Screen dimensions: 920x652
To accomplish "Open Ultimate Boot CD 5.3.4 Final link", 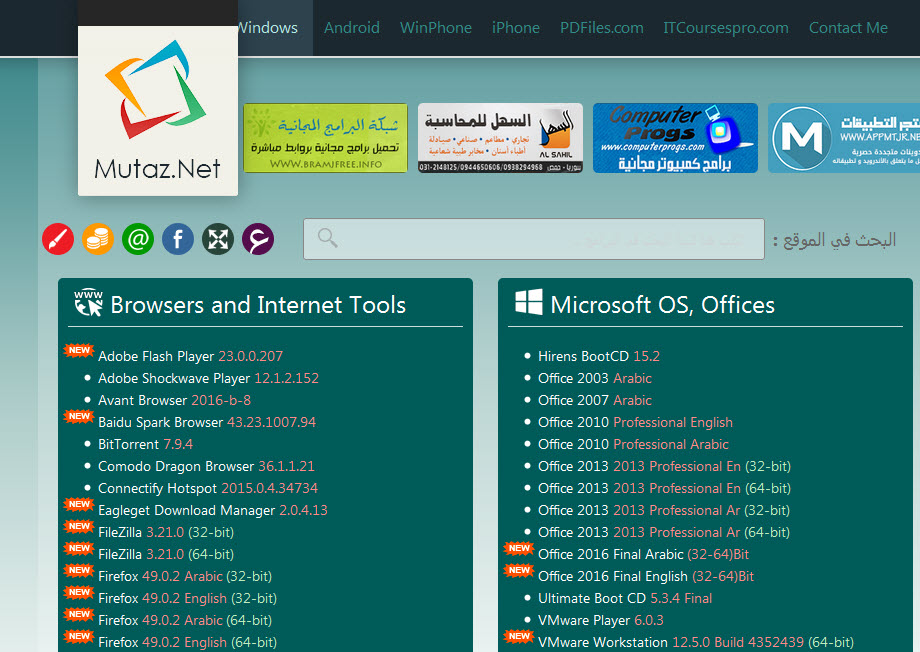I will [x=625, y=598].
